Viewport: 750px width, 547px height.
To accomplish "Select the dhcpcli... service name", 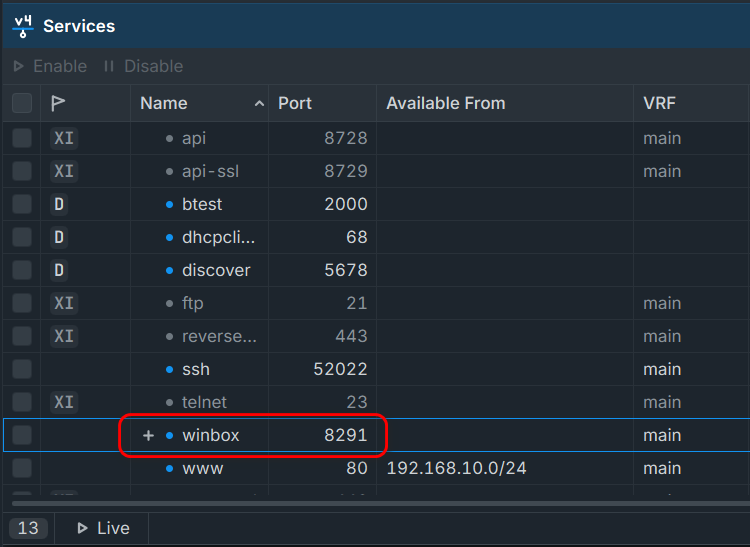I will pos(218,237).
